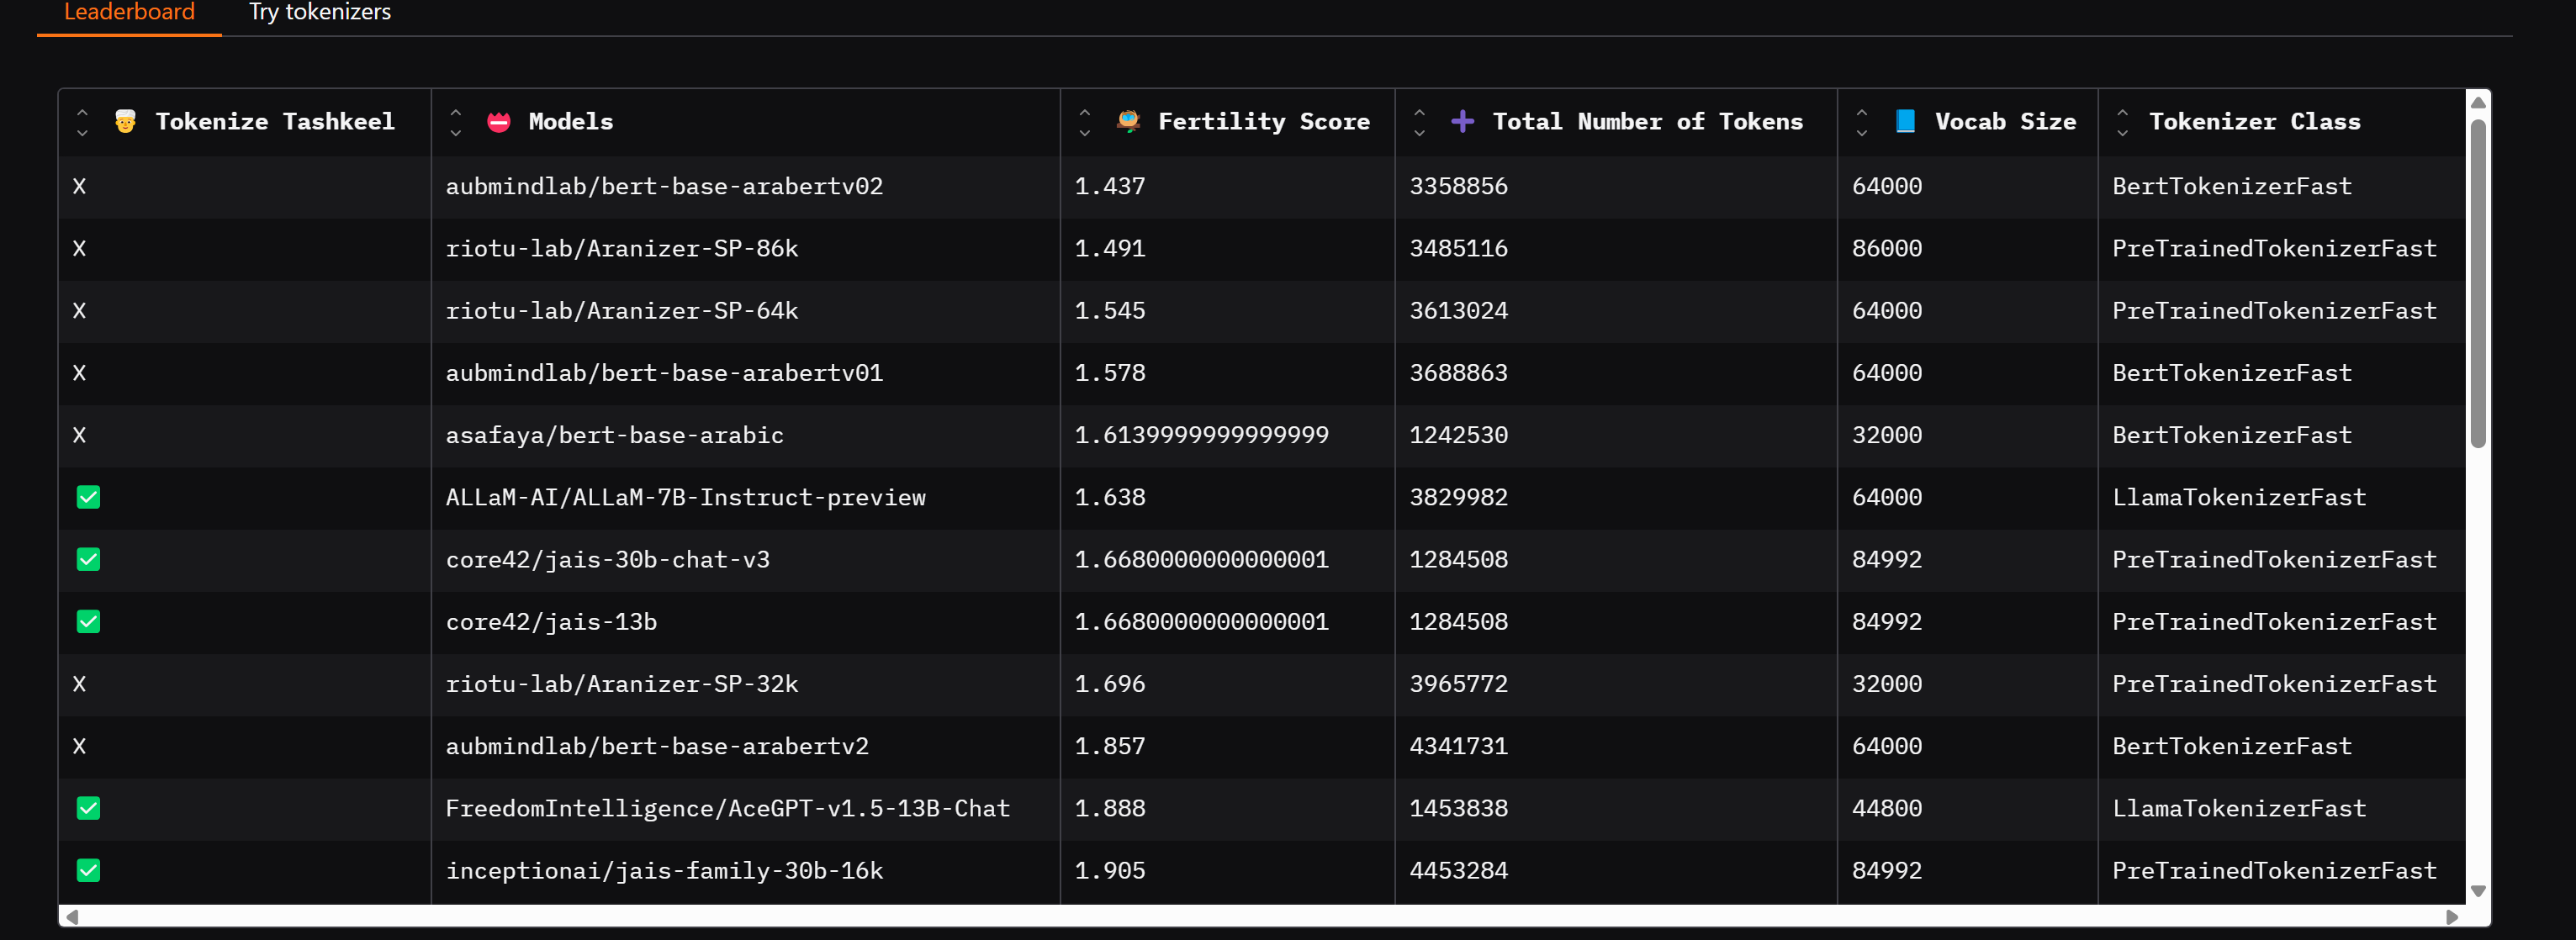Sort by Fertility Score column arrows
The width and height of the screenshot is (2576, 940).
1085,122
